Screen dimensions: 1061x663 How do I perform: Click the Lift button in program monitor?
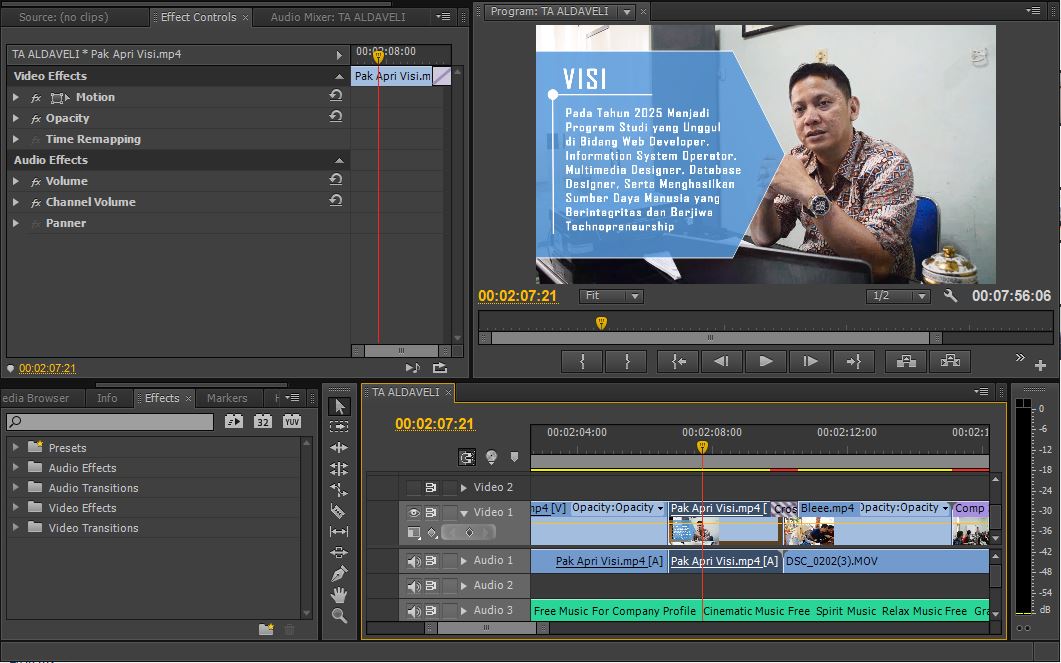905,362
